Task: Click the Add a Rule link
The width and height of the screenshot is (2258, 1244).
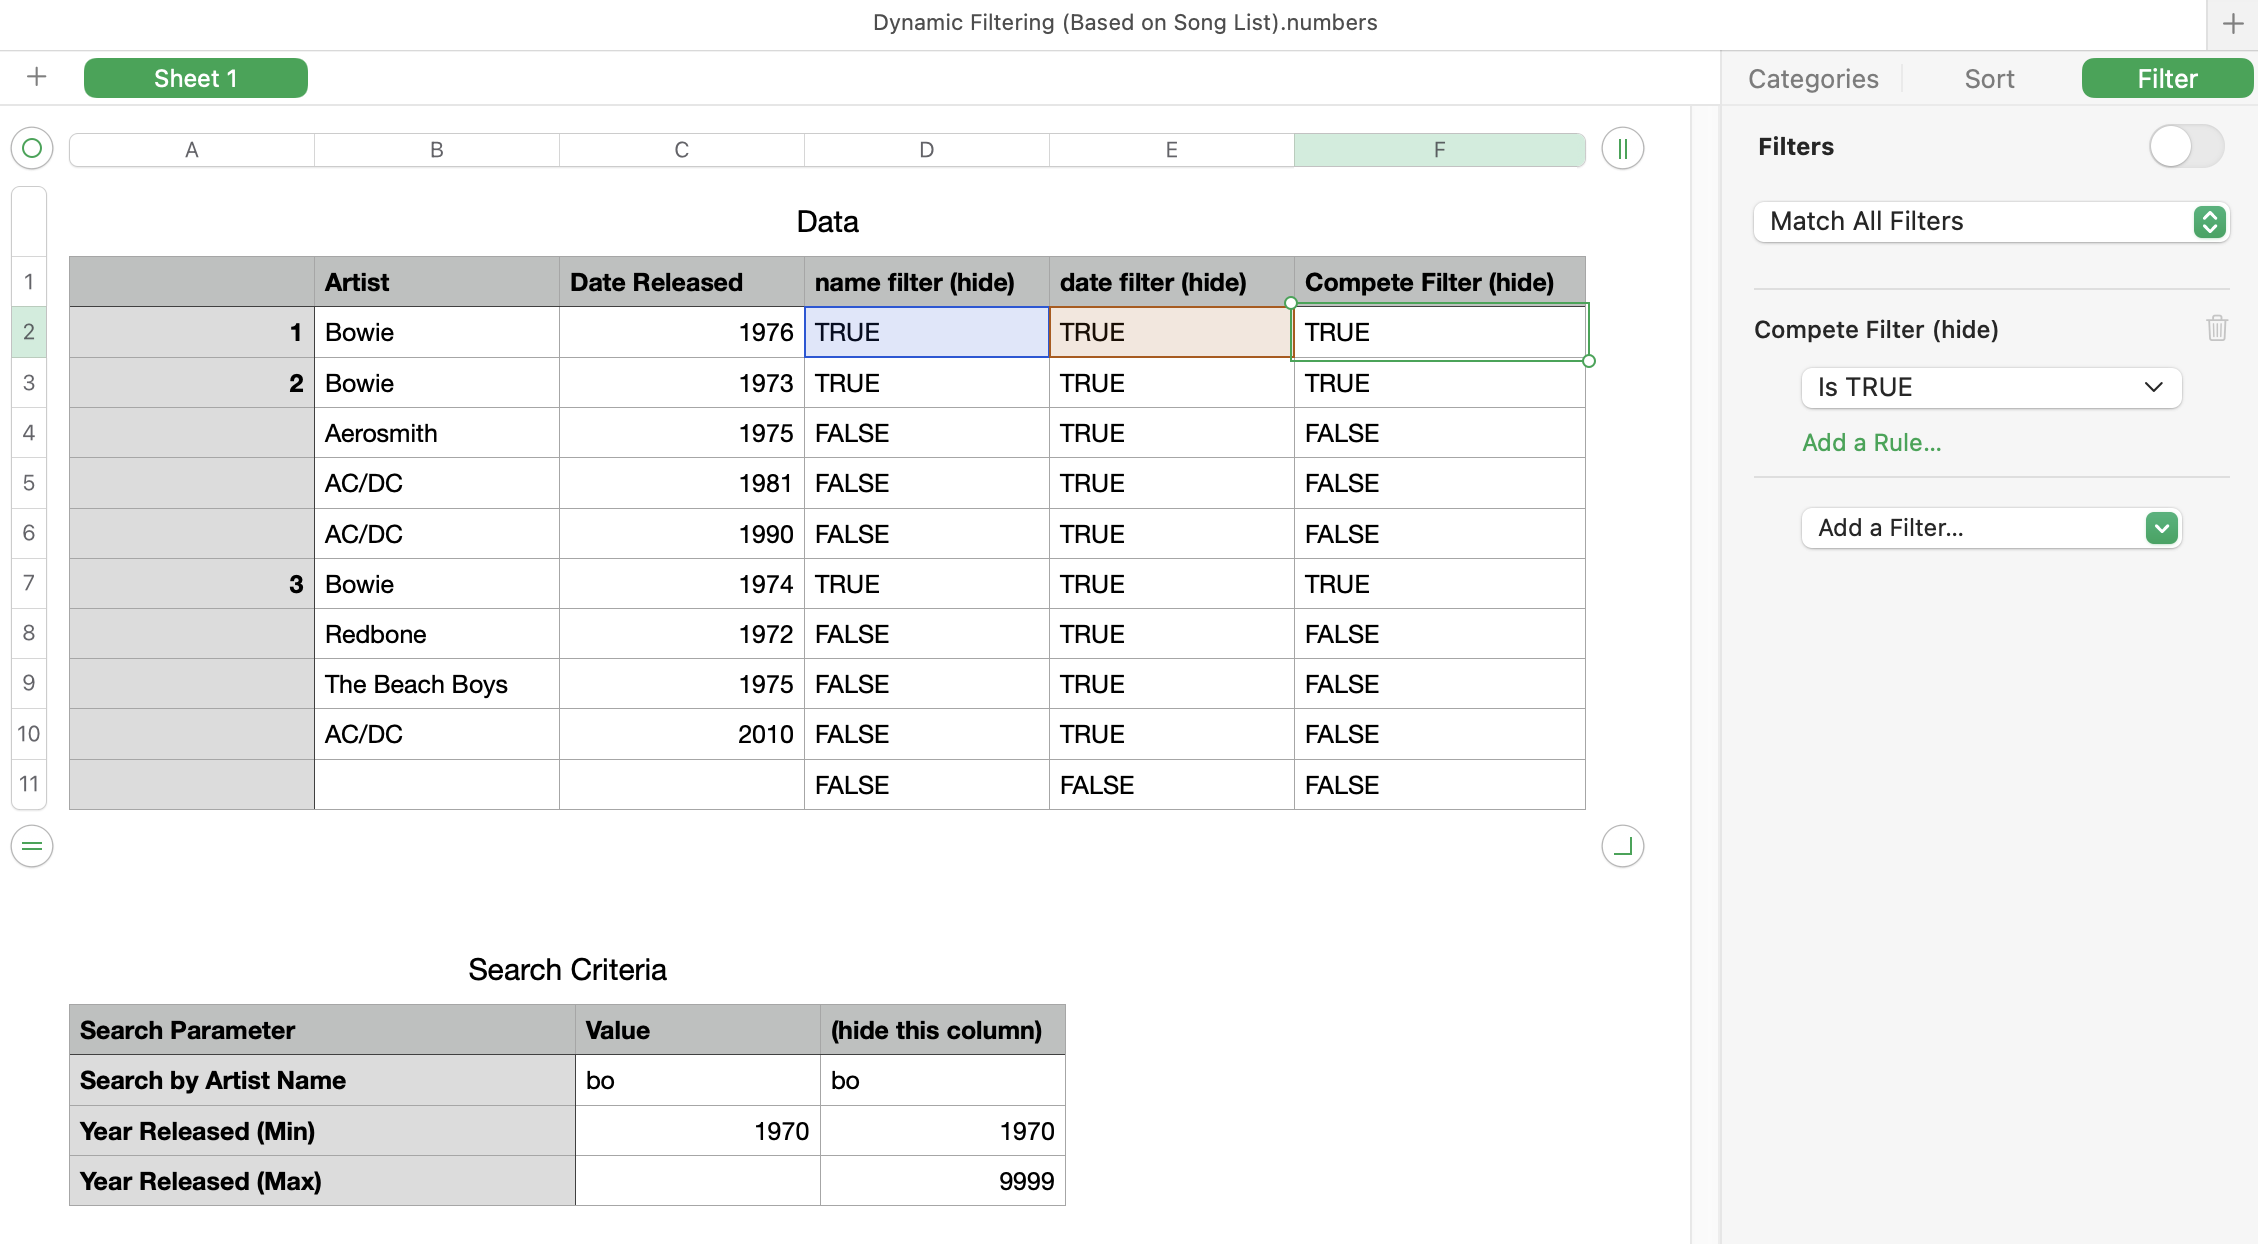Action: click(1871, 443)
